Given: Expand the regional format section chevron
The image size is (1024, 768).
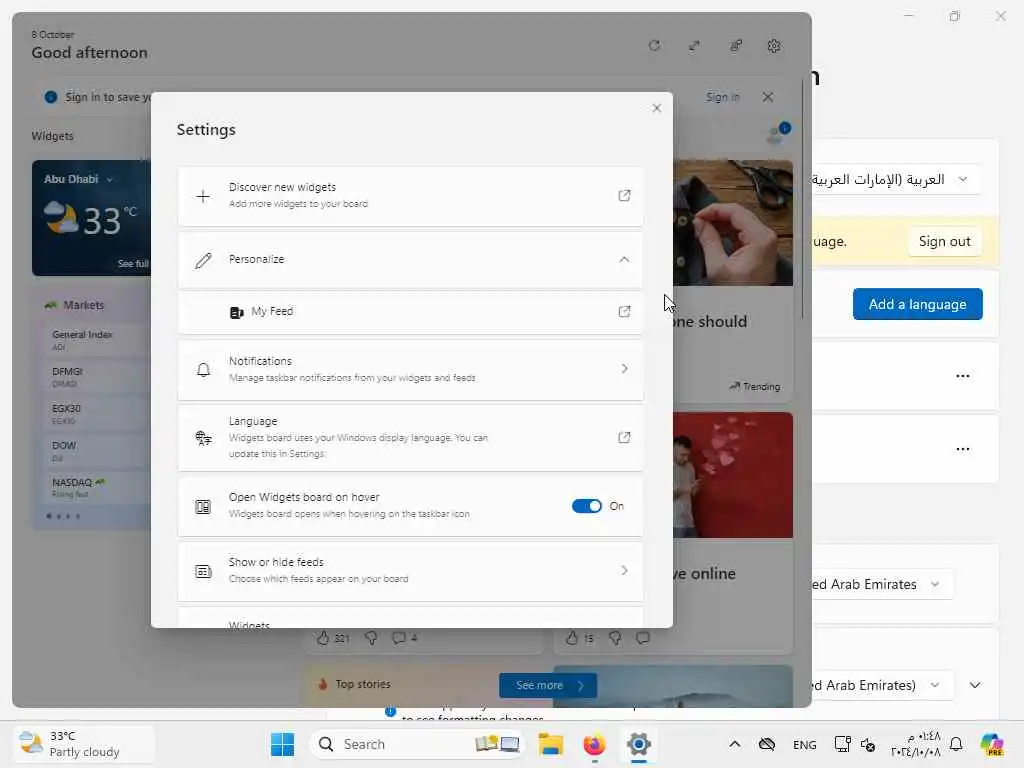Looking at the screenshot, I should pos(974,685).
